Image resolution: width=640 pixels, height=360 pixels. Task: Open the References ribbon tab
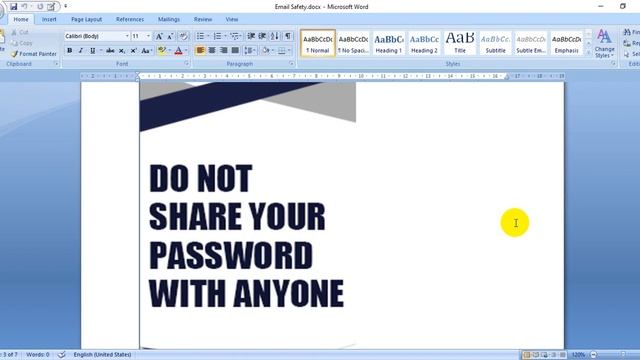coord(130,19)
